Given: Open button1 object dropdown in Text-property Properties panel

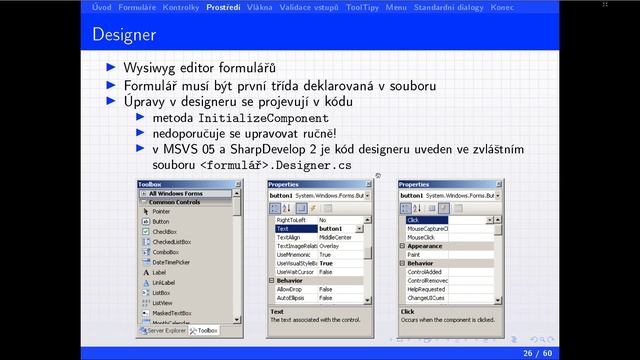Looking at the screenshot, I should coord(367,196).
